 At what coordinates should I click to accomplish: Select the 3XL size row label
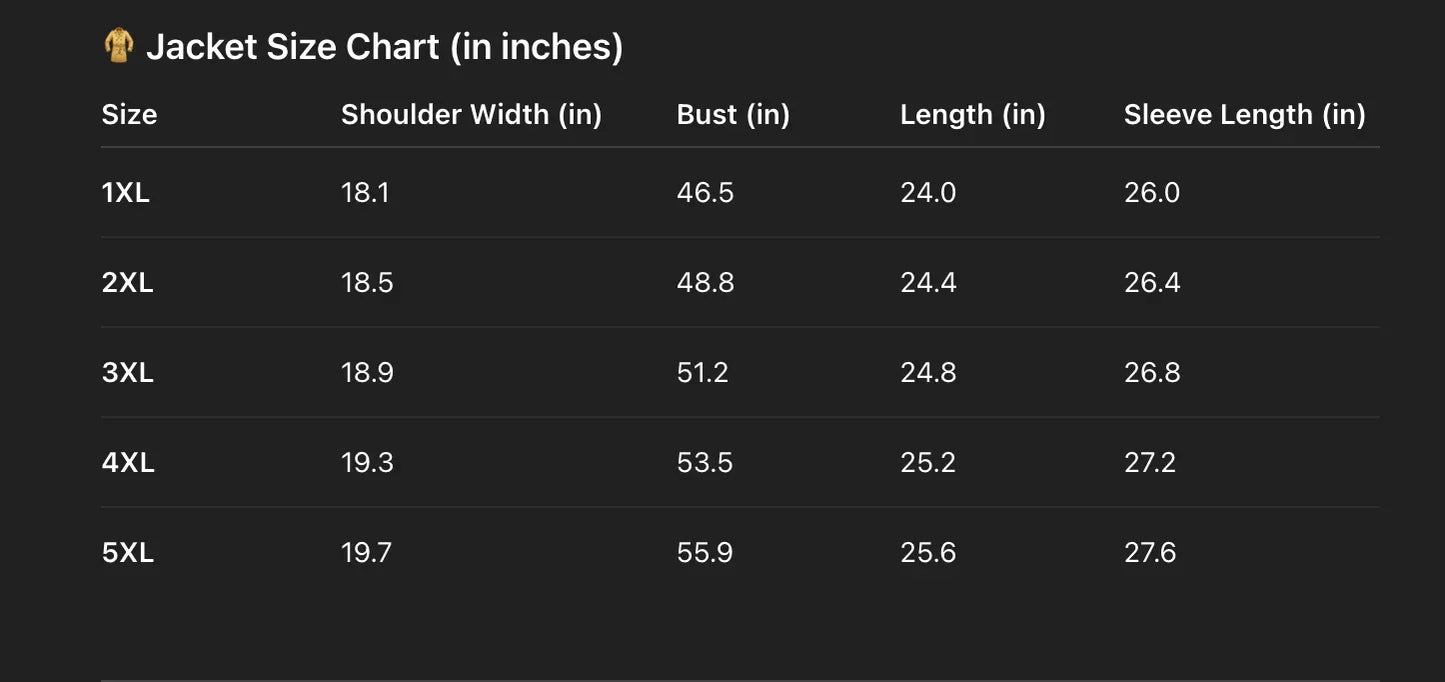tap(128, 373)
